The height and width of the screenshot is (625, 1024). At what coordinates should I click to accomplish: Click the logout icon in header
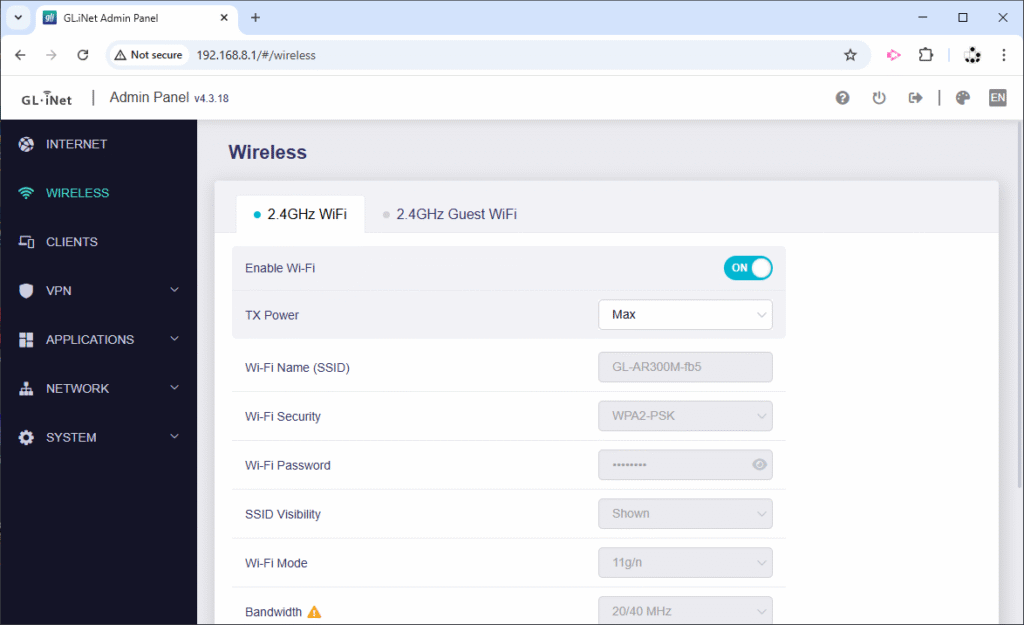click(x=914, y=98)
